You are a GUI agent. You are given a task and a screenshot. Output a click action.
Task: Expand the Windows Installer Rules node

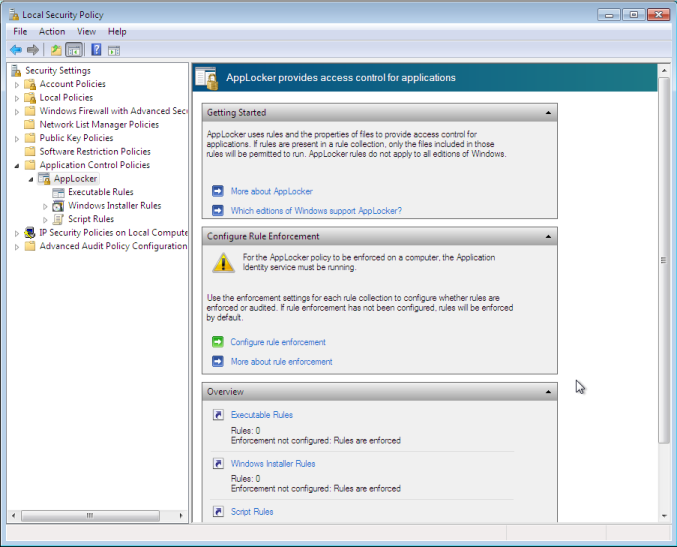(45, 206)
